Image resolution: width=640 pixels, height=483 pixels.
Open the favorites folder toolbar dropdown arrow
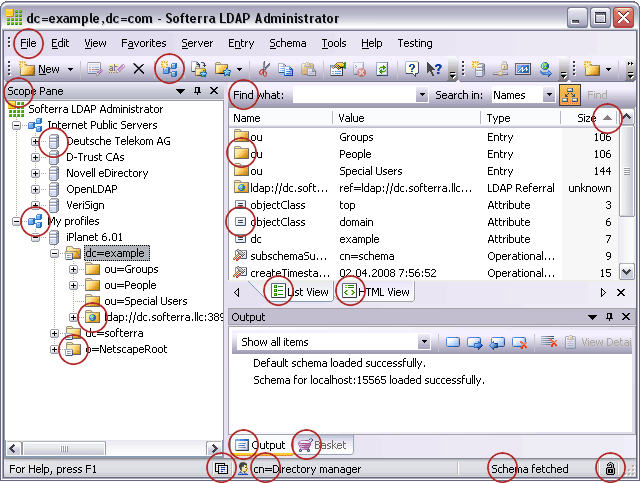tap(239, 69)
